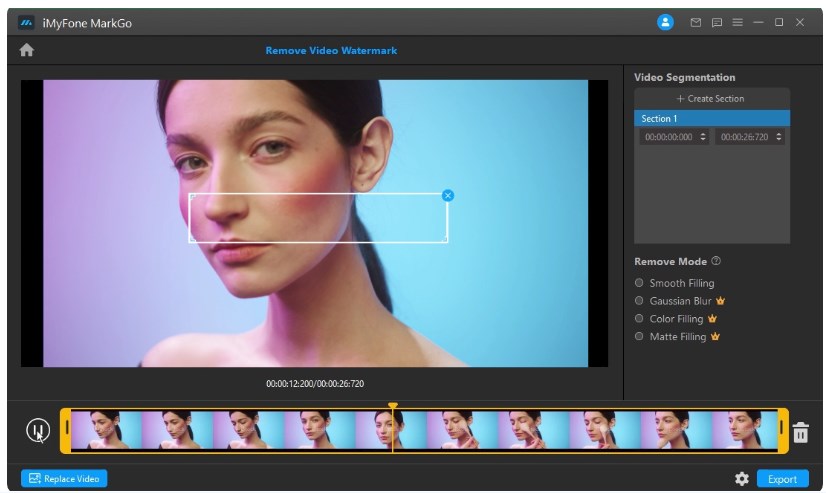Click the play preview button on timeline
This screenshot has height=493, width=826.
tap(37, 431)
